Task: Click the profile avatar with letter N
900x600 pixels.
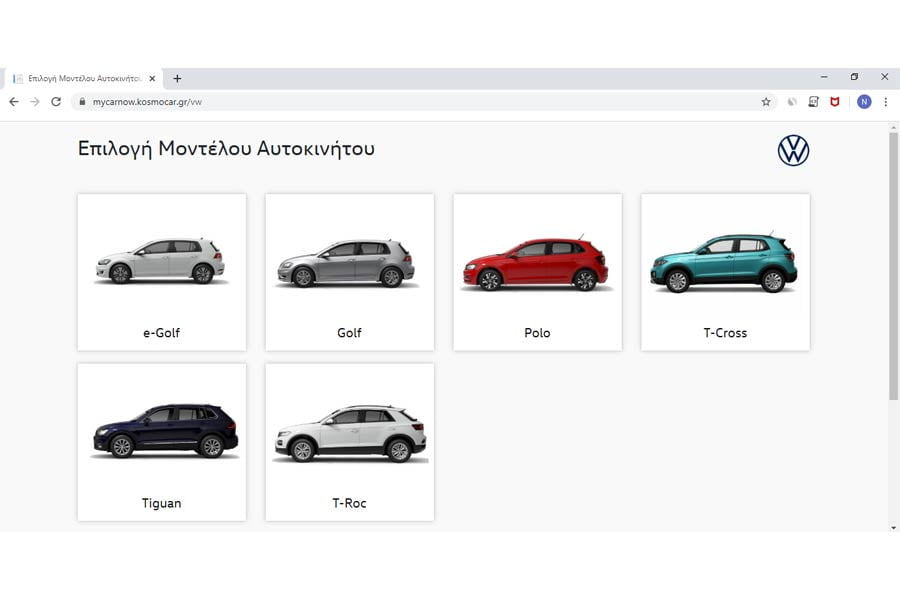Action: click(x=864, y=101)
